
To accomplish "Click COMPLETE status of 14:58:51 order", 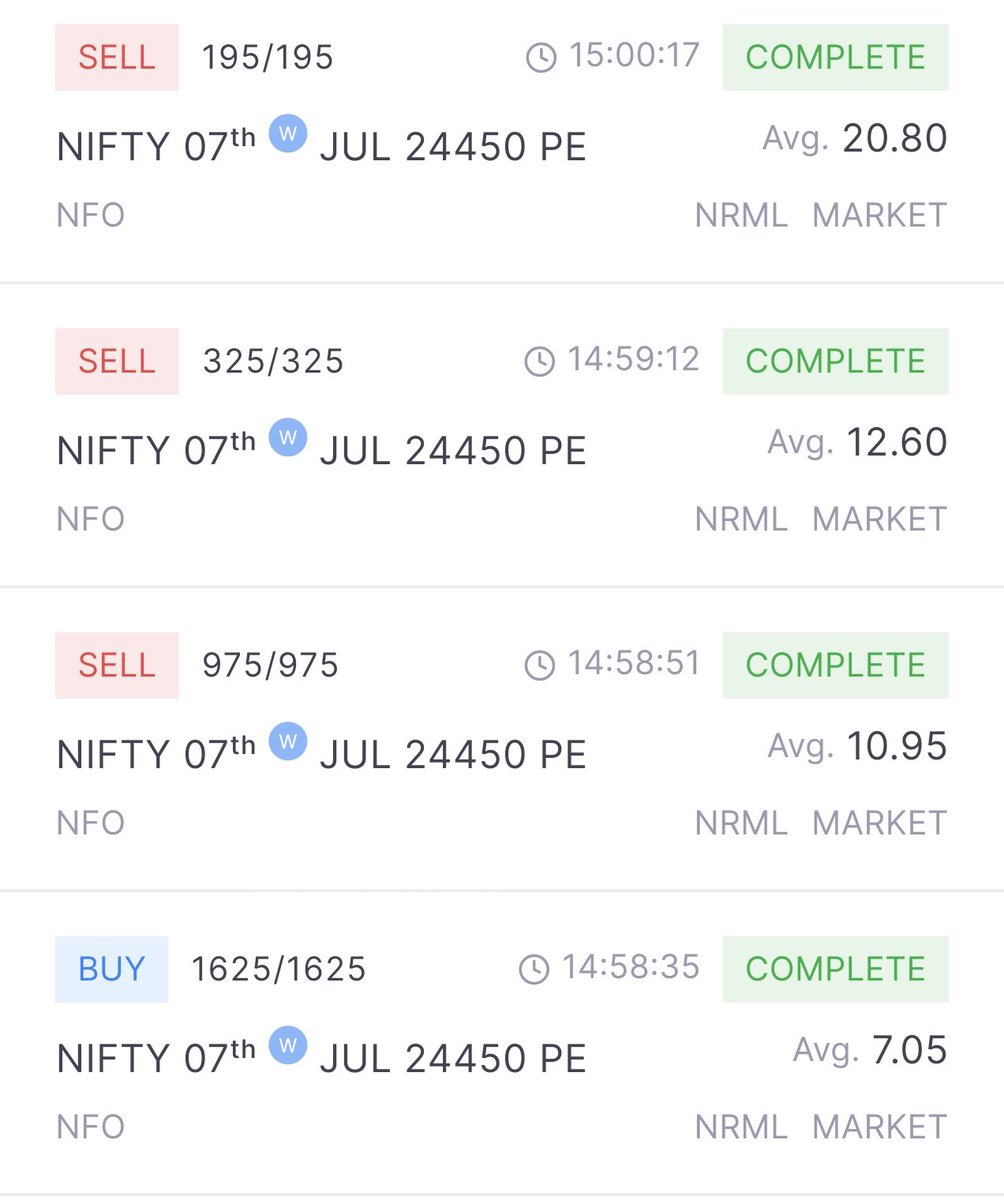I will (836, 666).
